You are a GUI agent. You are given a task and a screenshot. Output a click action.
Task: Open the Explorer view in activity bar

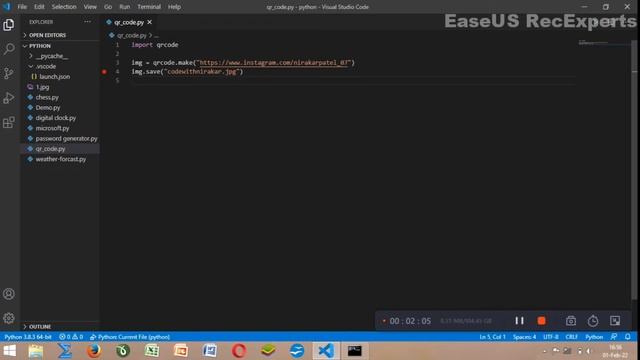(9, 25)
